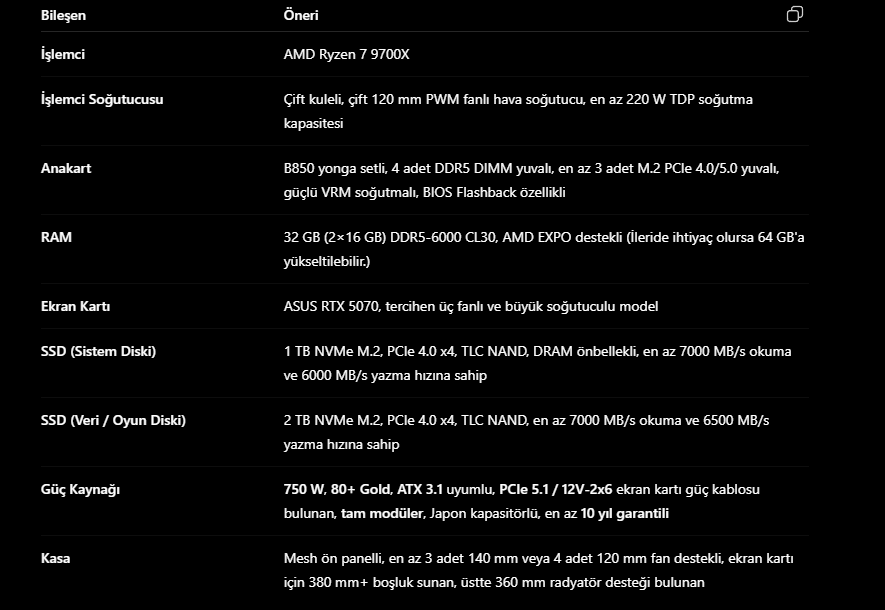Click the AMD Ryzen 7 9700X text
Viewport: 885px width, 610px height.
point(347,54)
